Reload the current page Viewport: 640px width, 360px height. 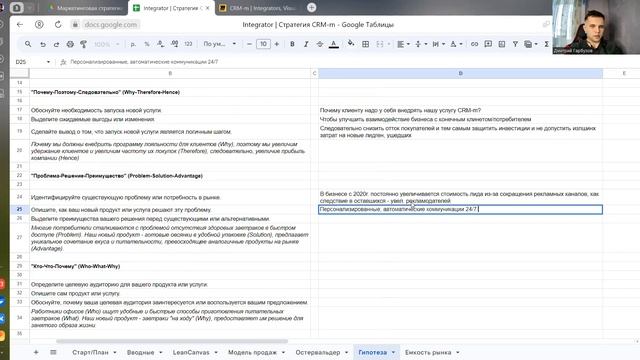[x=58, y=24]
